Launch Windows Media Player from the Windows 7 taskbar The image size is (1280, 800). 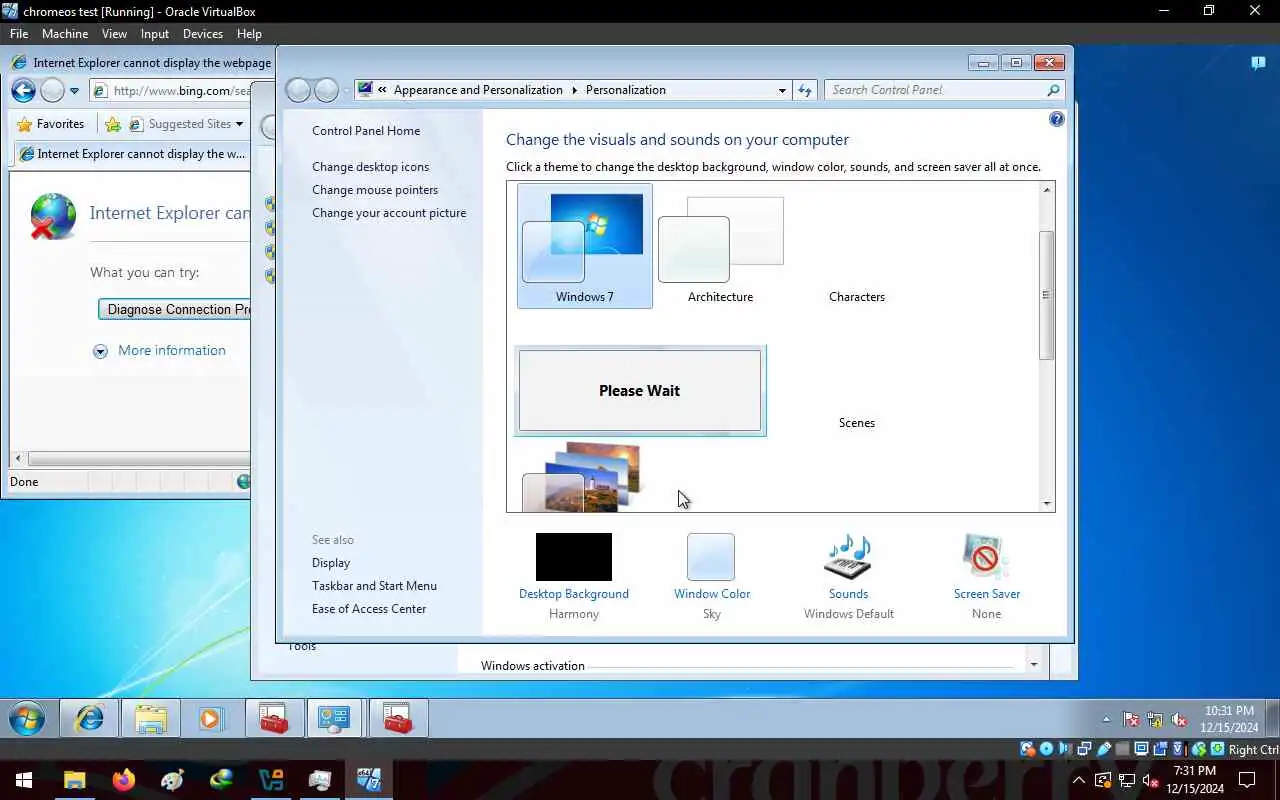[x=211, y=719]
